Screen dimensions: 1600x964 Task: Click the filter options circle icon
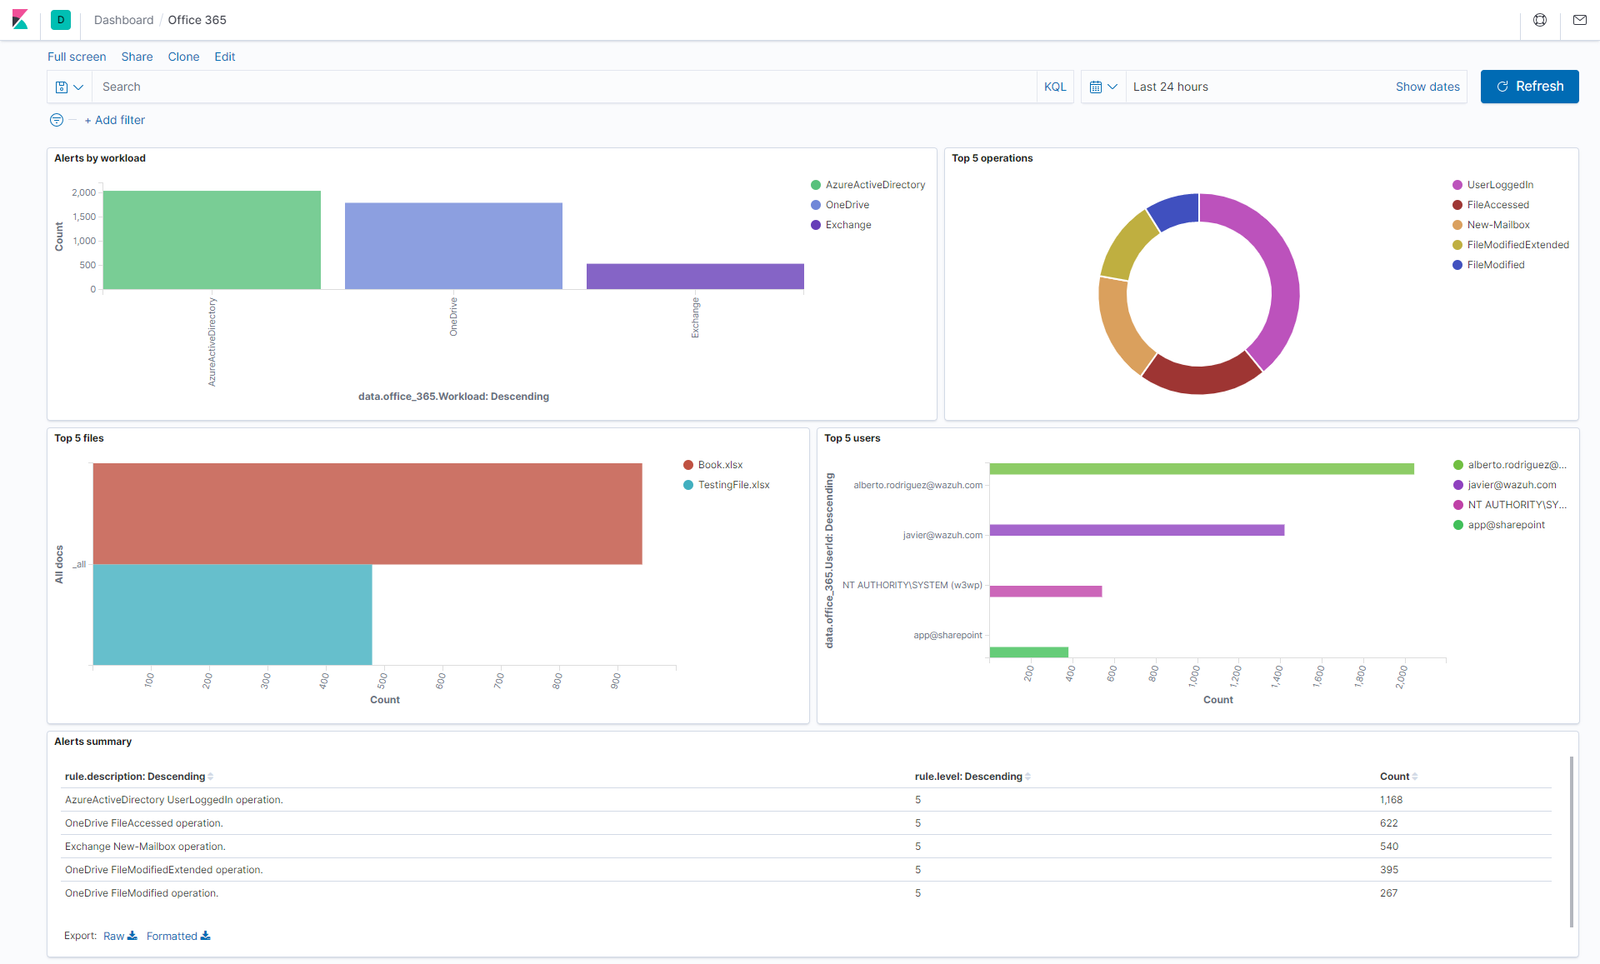coord(57,120)
